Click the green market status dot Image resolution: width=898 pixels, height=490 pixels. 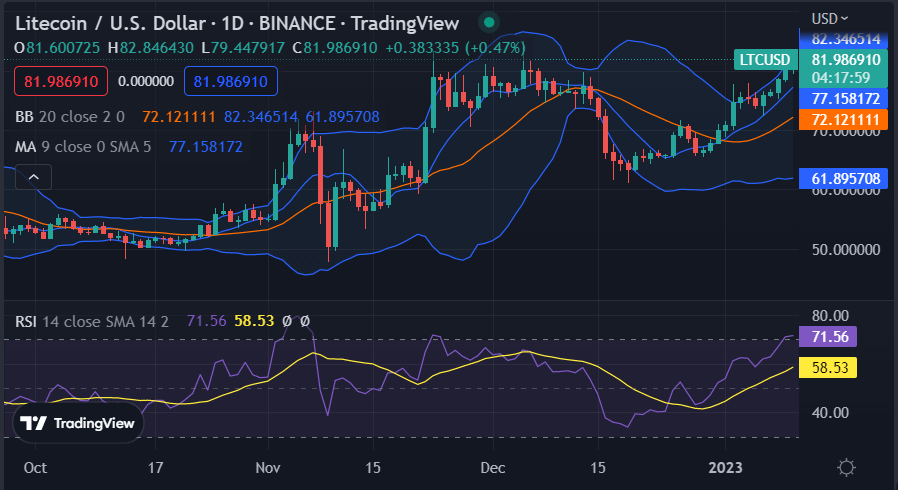tap(489, 23)
